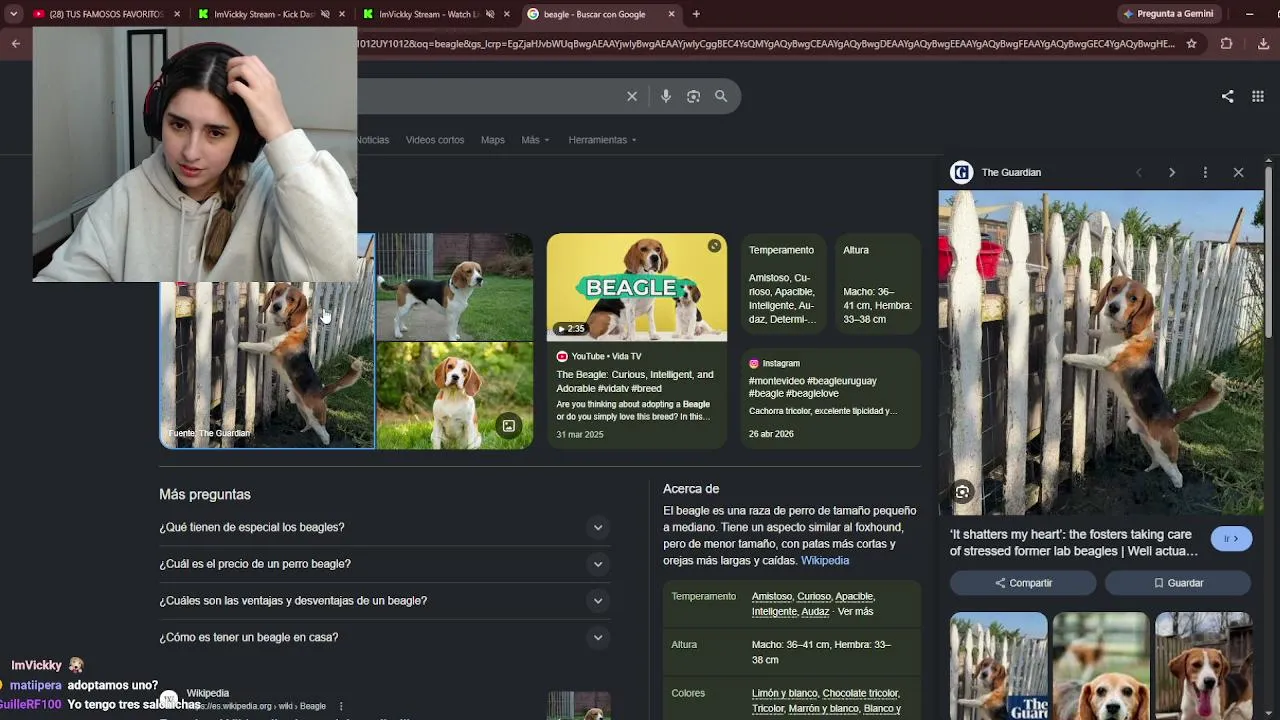Click the Ir button in the image panel
The height and width of the screenshot is (720, 1280).
click(x=1231, y=539)
